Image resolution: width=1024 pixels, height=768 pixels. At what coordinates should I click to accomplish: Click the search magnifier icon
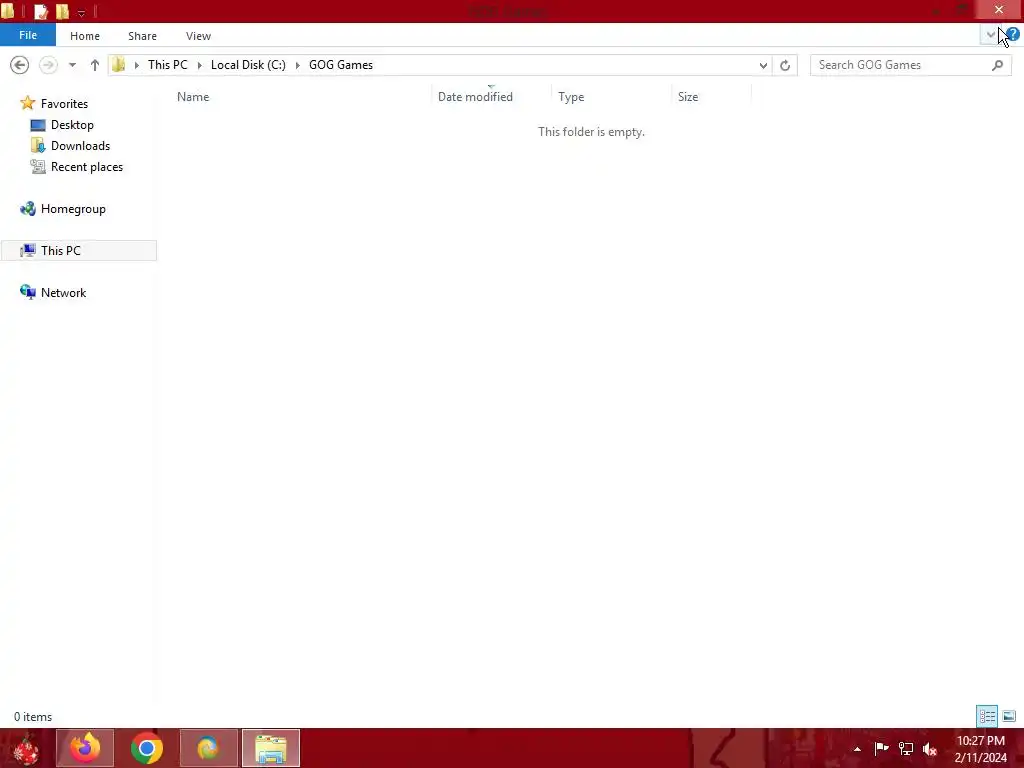tap(997, 65)
